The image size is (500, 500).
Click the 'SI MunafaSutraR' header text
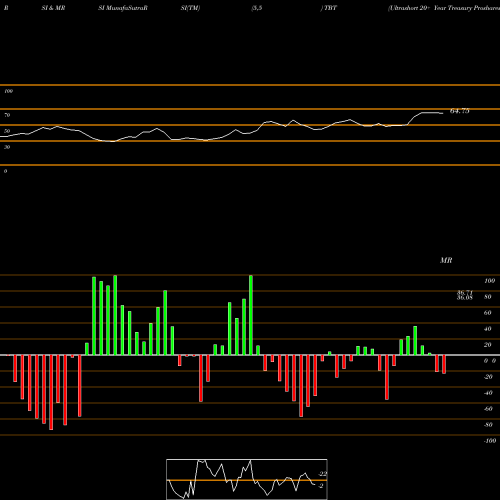[123, 8]
